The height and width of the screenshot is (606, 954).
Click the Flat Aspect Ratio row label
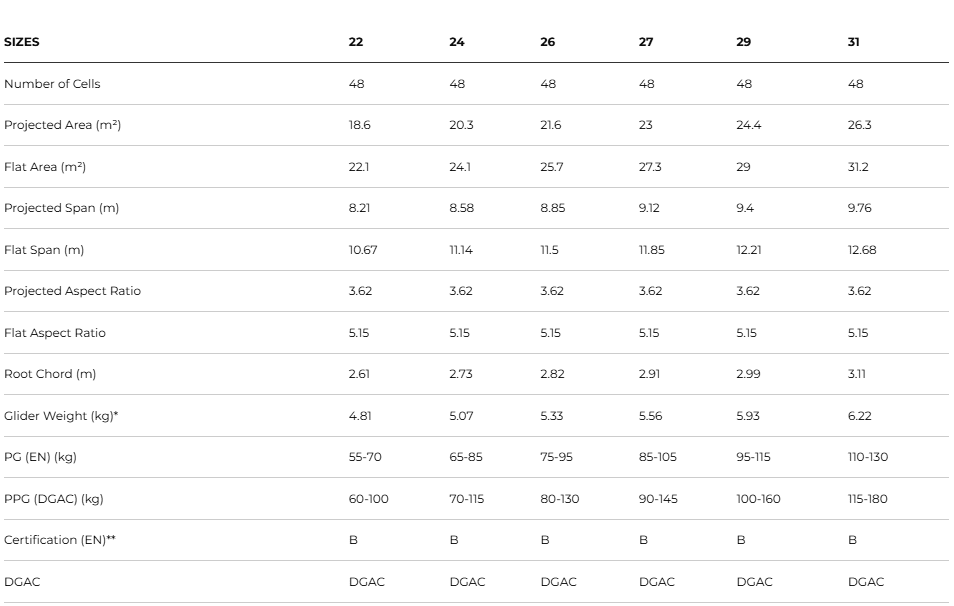tap(55, 333)
